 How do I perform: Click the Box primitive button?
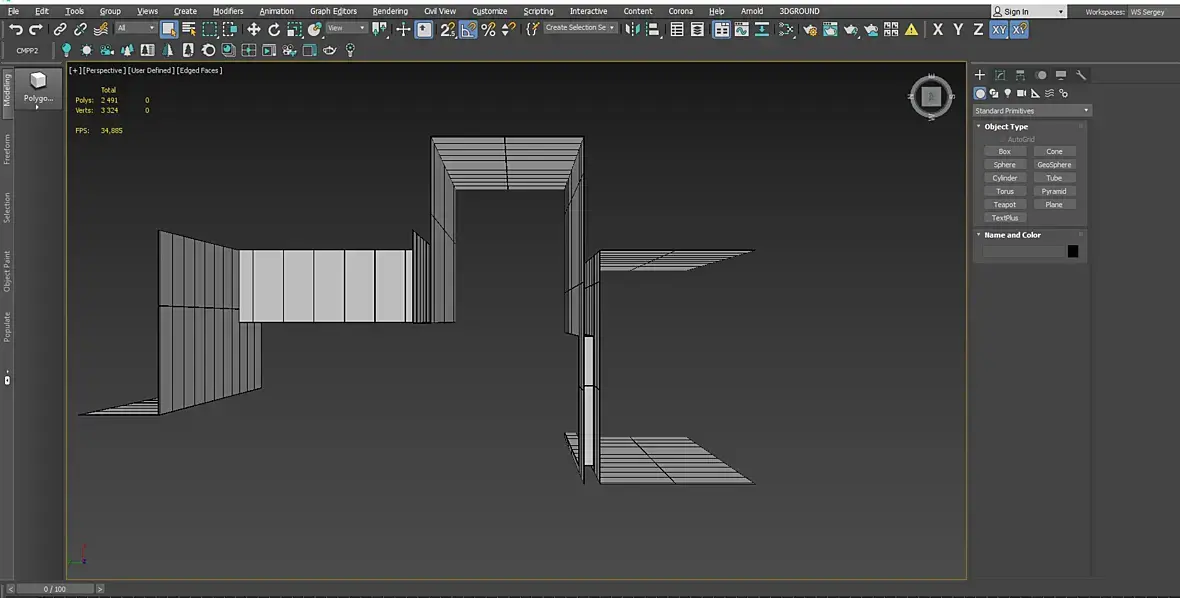click(1005, 152)
